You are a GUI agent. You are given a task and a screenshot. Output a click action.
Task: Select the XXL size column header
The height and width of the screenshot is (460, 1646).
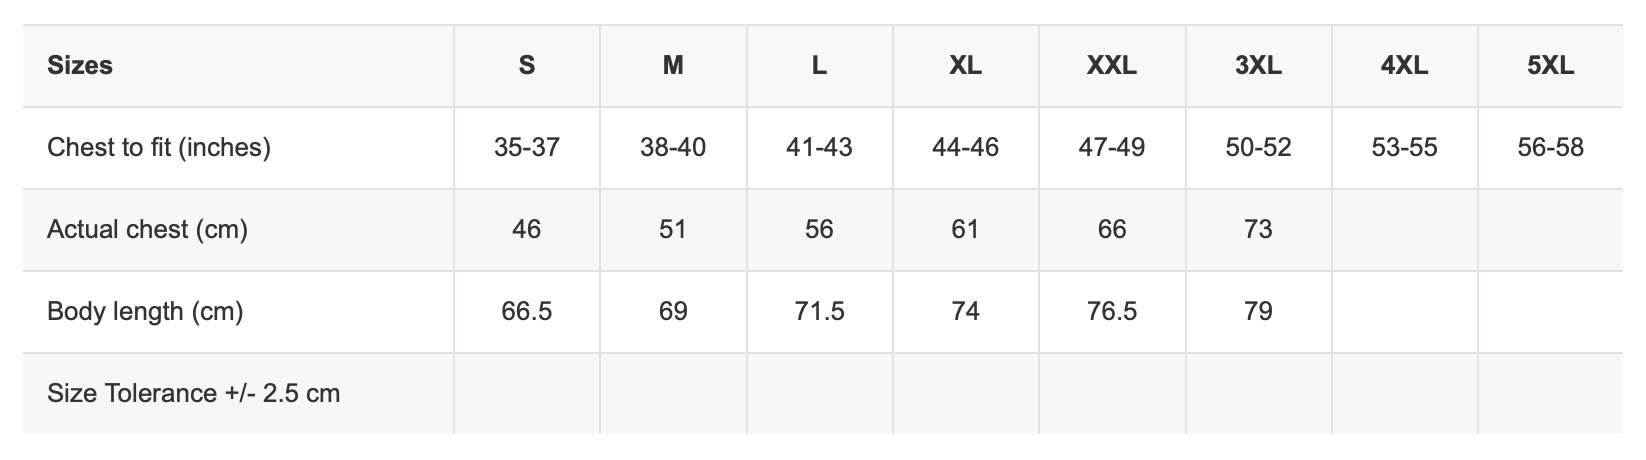1112,66
